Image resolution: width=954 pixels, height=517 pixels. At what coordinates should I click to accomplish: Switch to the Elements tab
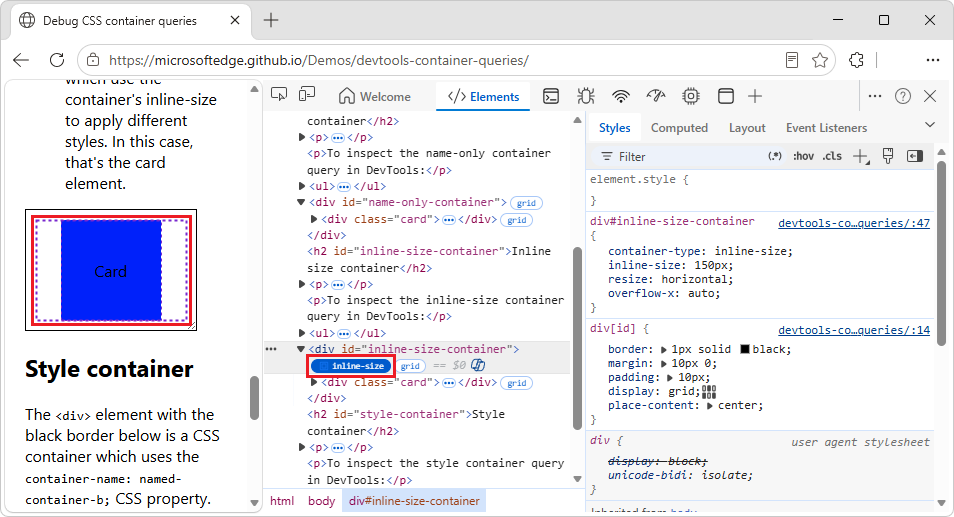(483, 97)
